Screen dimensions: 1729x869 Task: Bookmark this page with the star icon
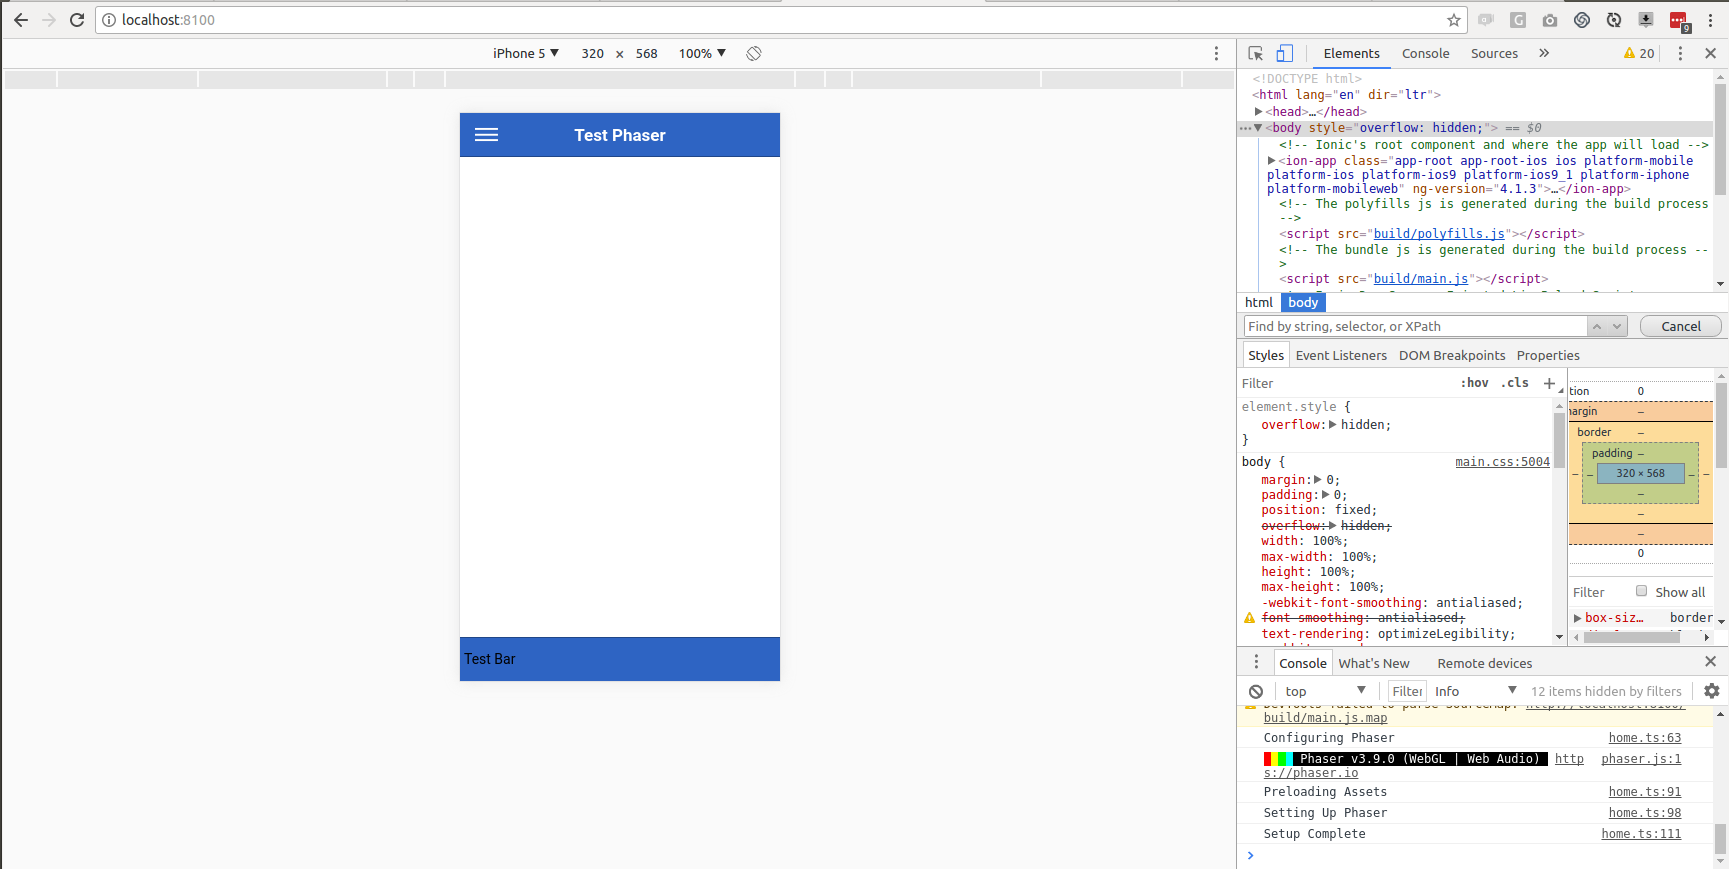[1454, 20]
